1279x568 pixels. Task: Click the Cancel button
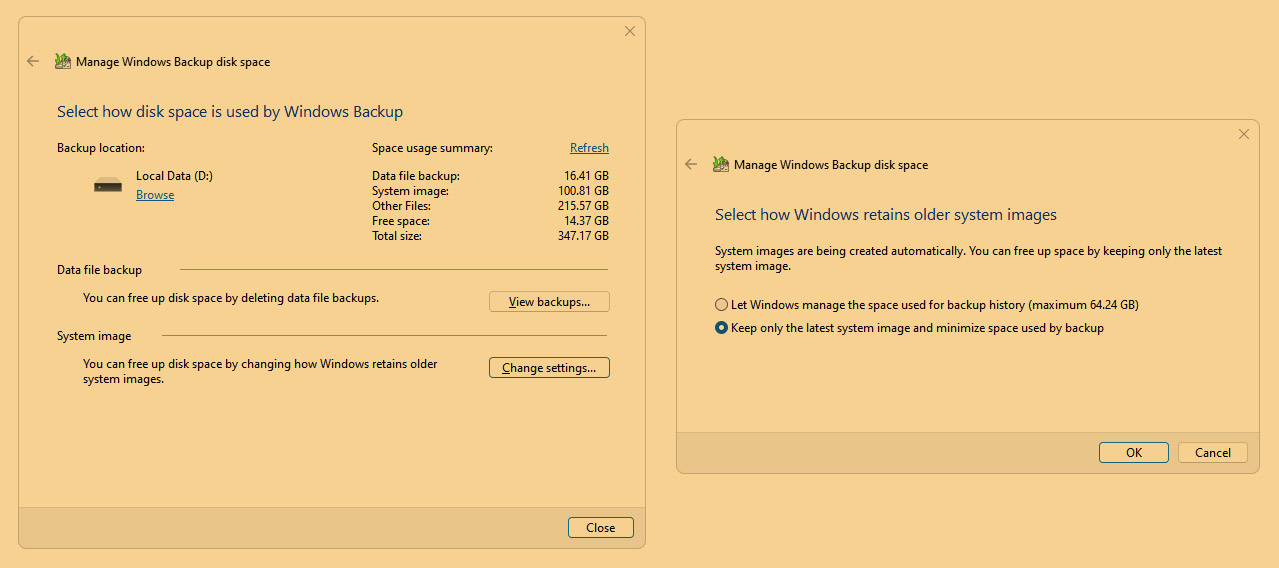click(1213, 452)
